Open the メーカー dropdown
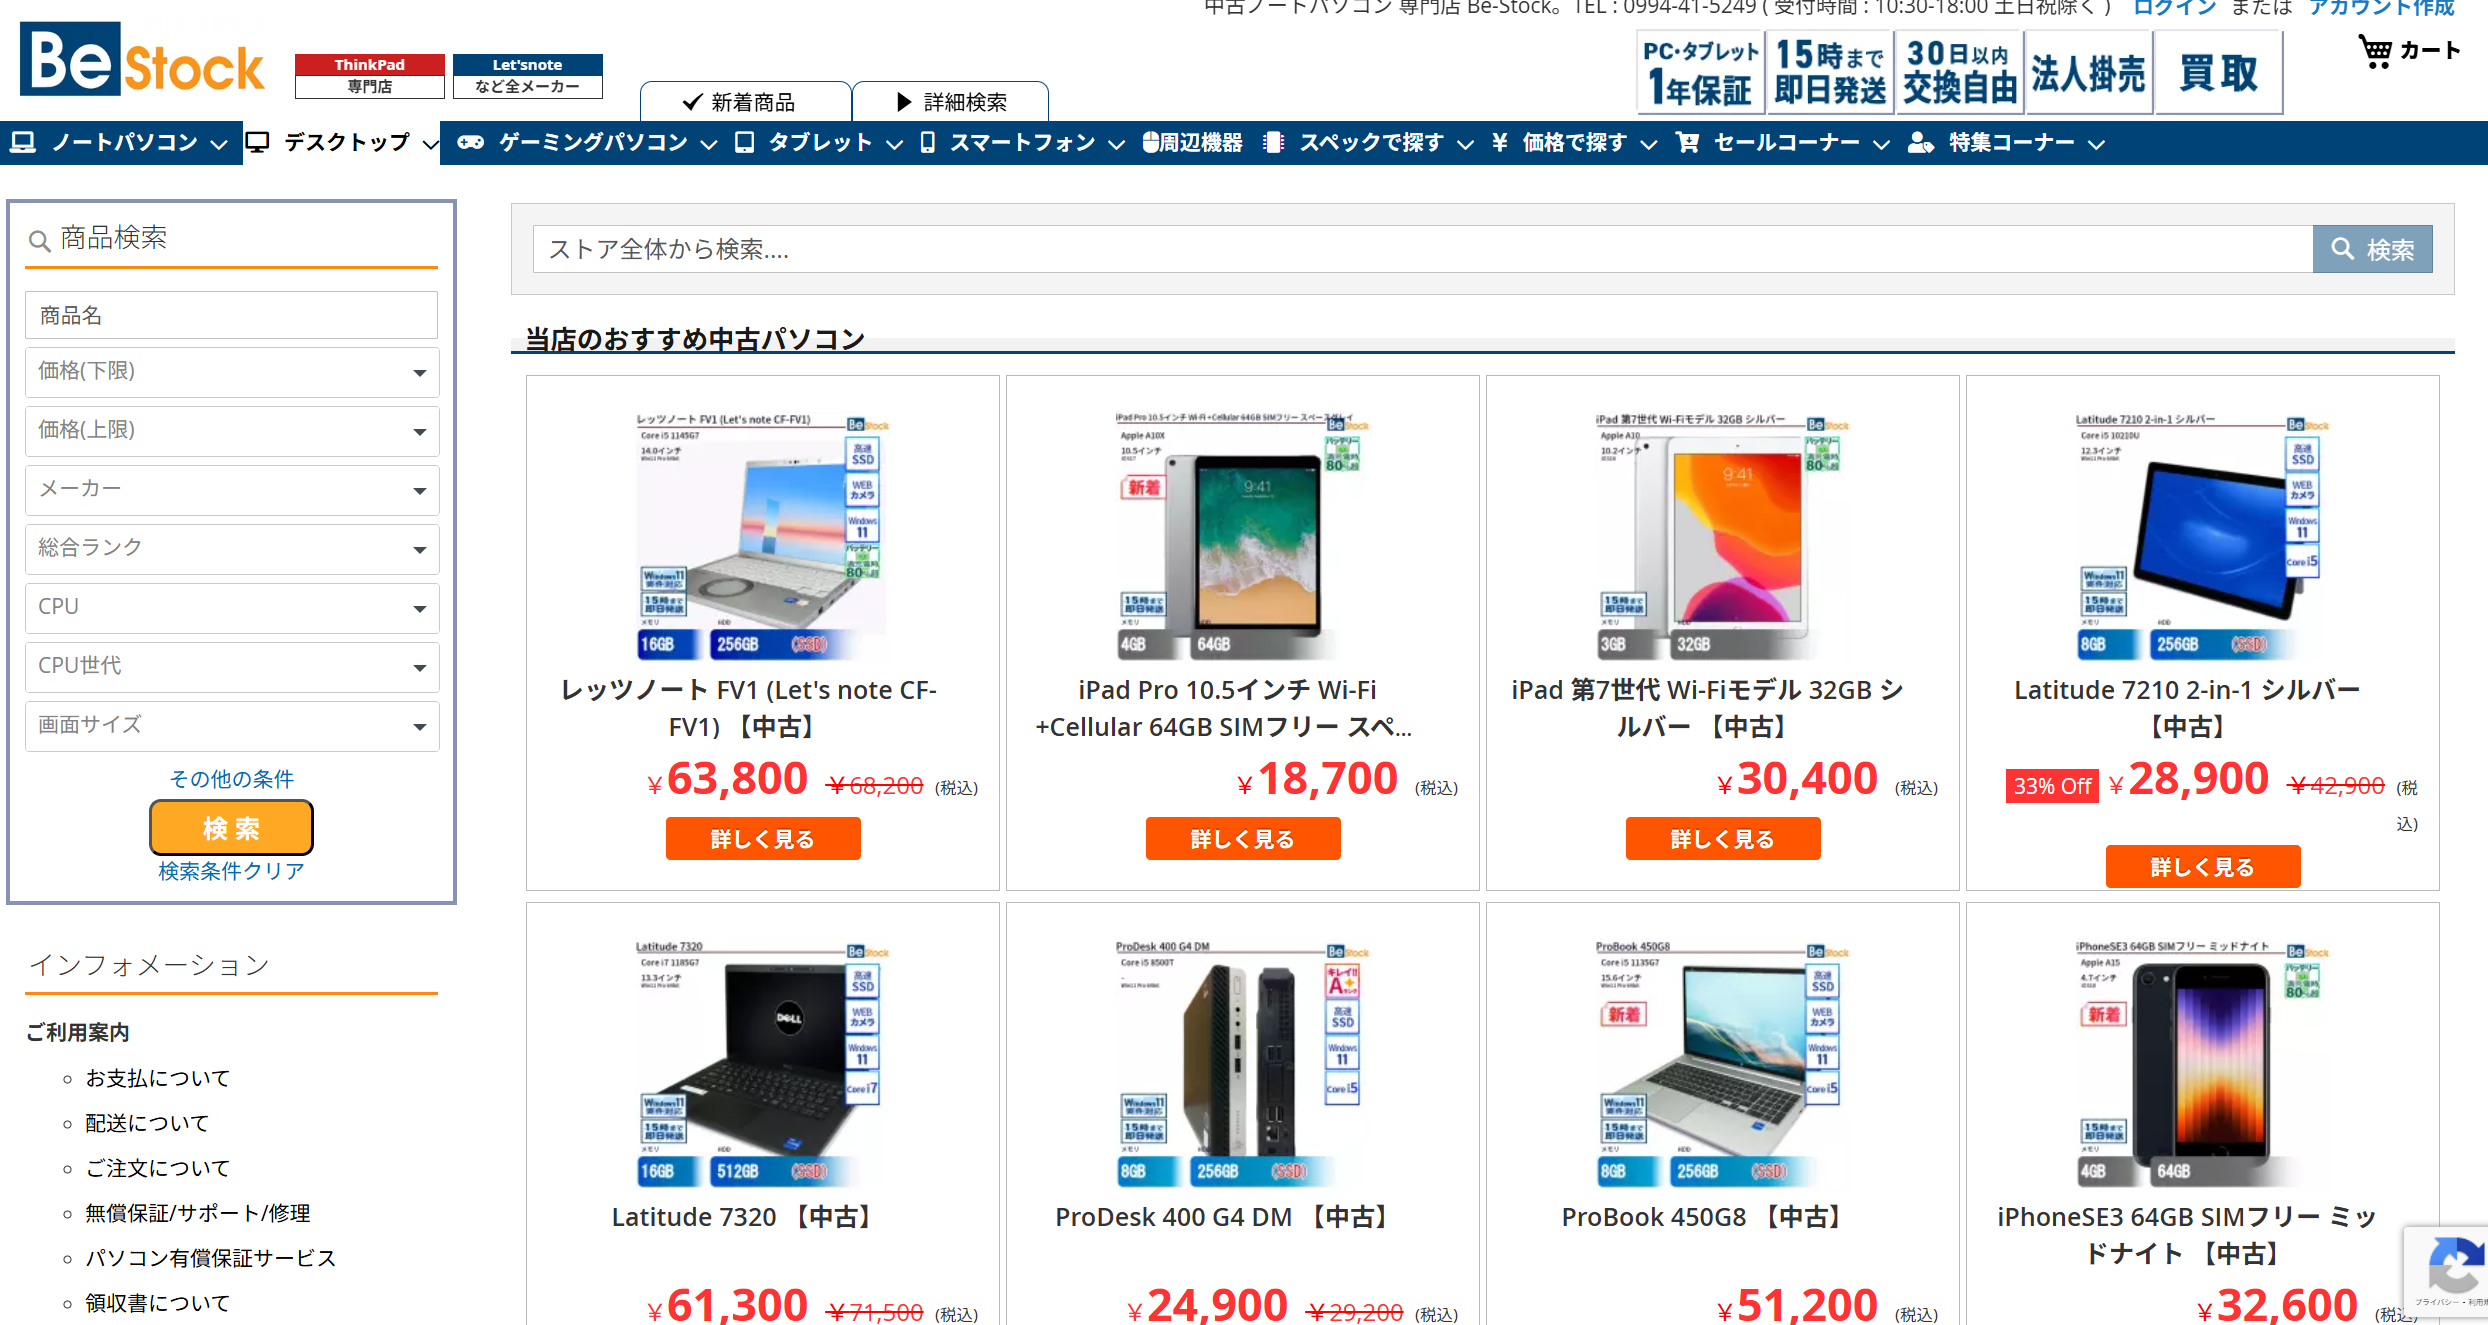 pyautogui.click(x=232, y=490)
